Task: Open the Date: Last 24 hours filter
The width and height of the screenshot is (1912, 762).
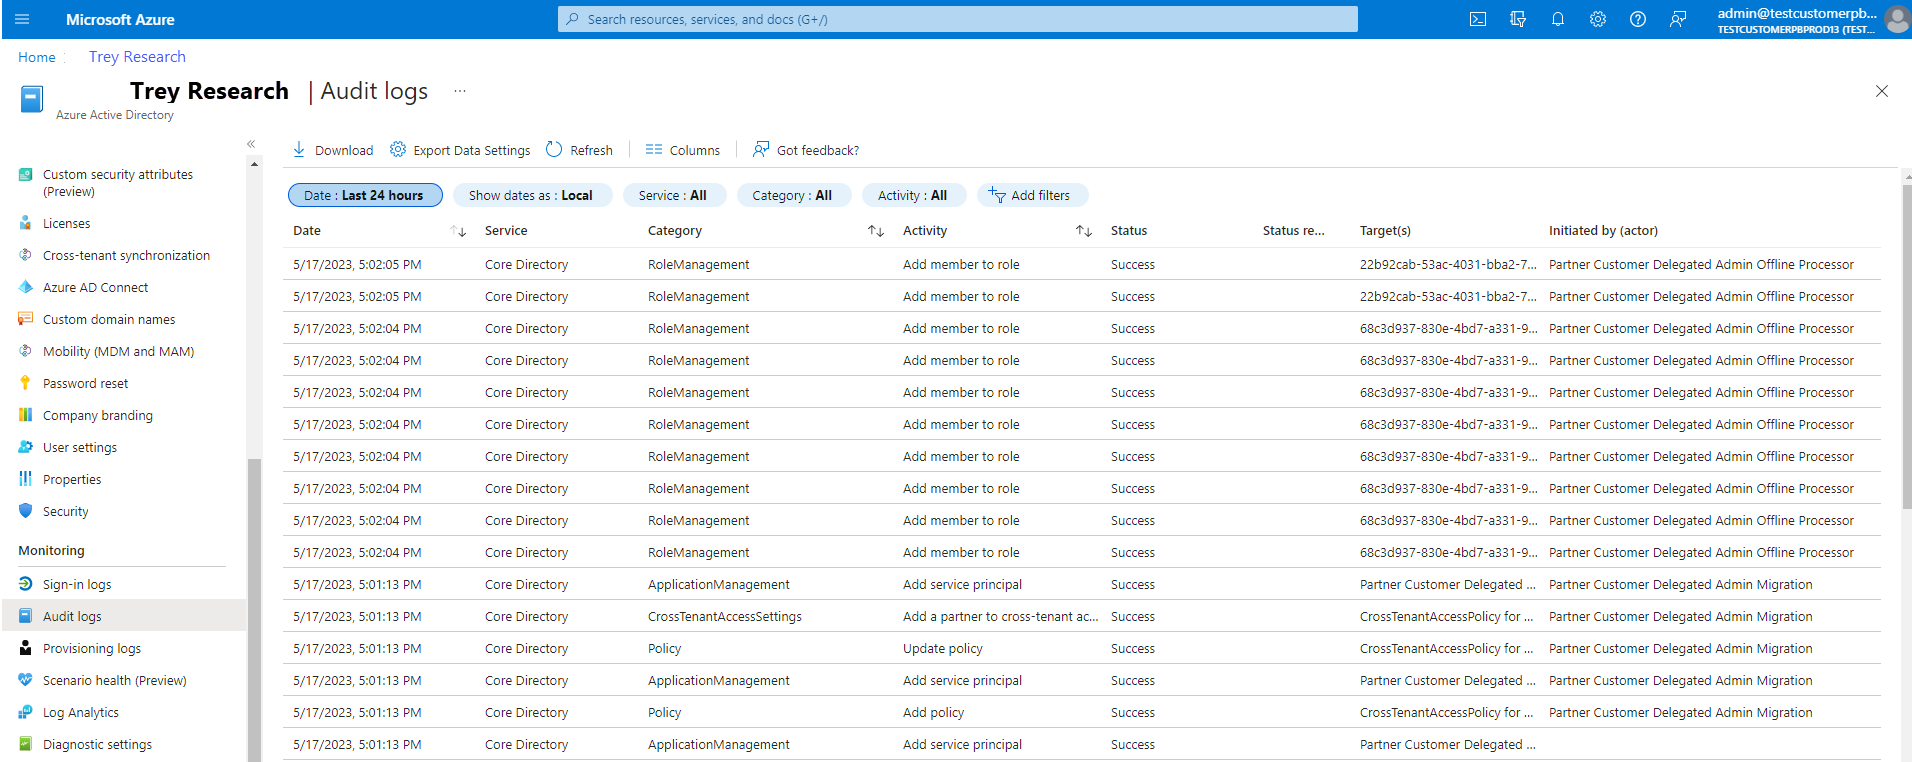Action: click(x=365, y=195)
